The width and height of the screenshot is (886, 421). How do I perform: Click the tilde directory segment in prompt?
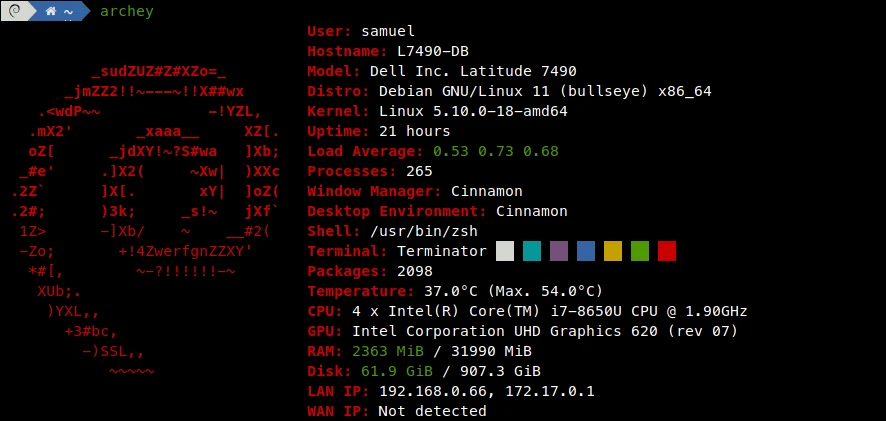point(68,12)
